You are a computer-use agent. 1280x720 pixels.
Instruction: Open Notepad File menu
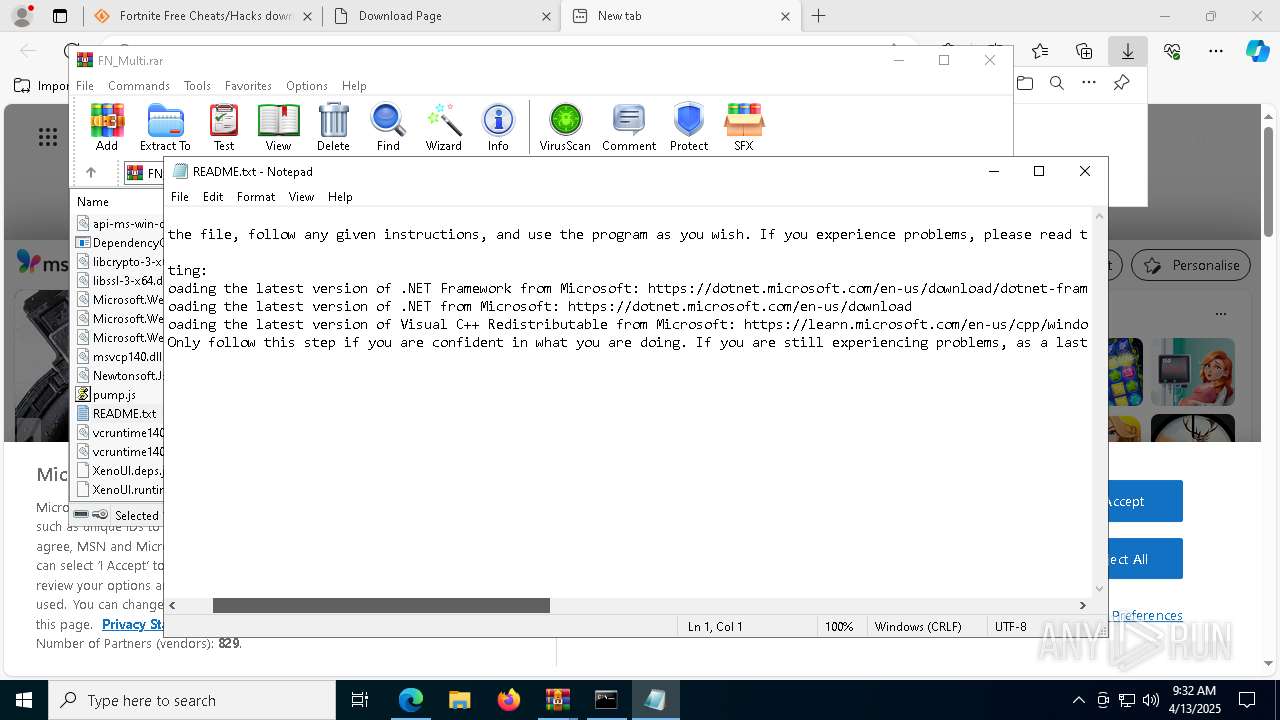180,197
